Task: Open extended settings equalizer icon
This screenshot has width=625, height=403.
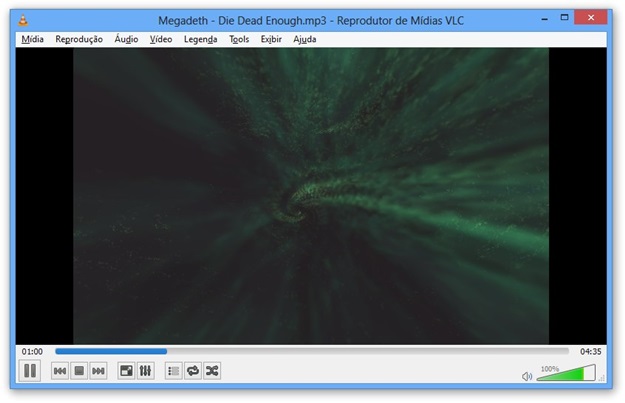Action: (145, 371)
